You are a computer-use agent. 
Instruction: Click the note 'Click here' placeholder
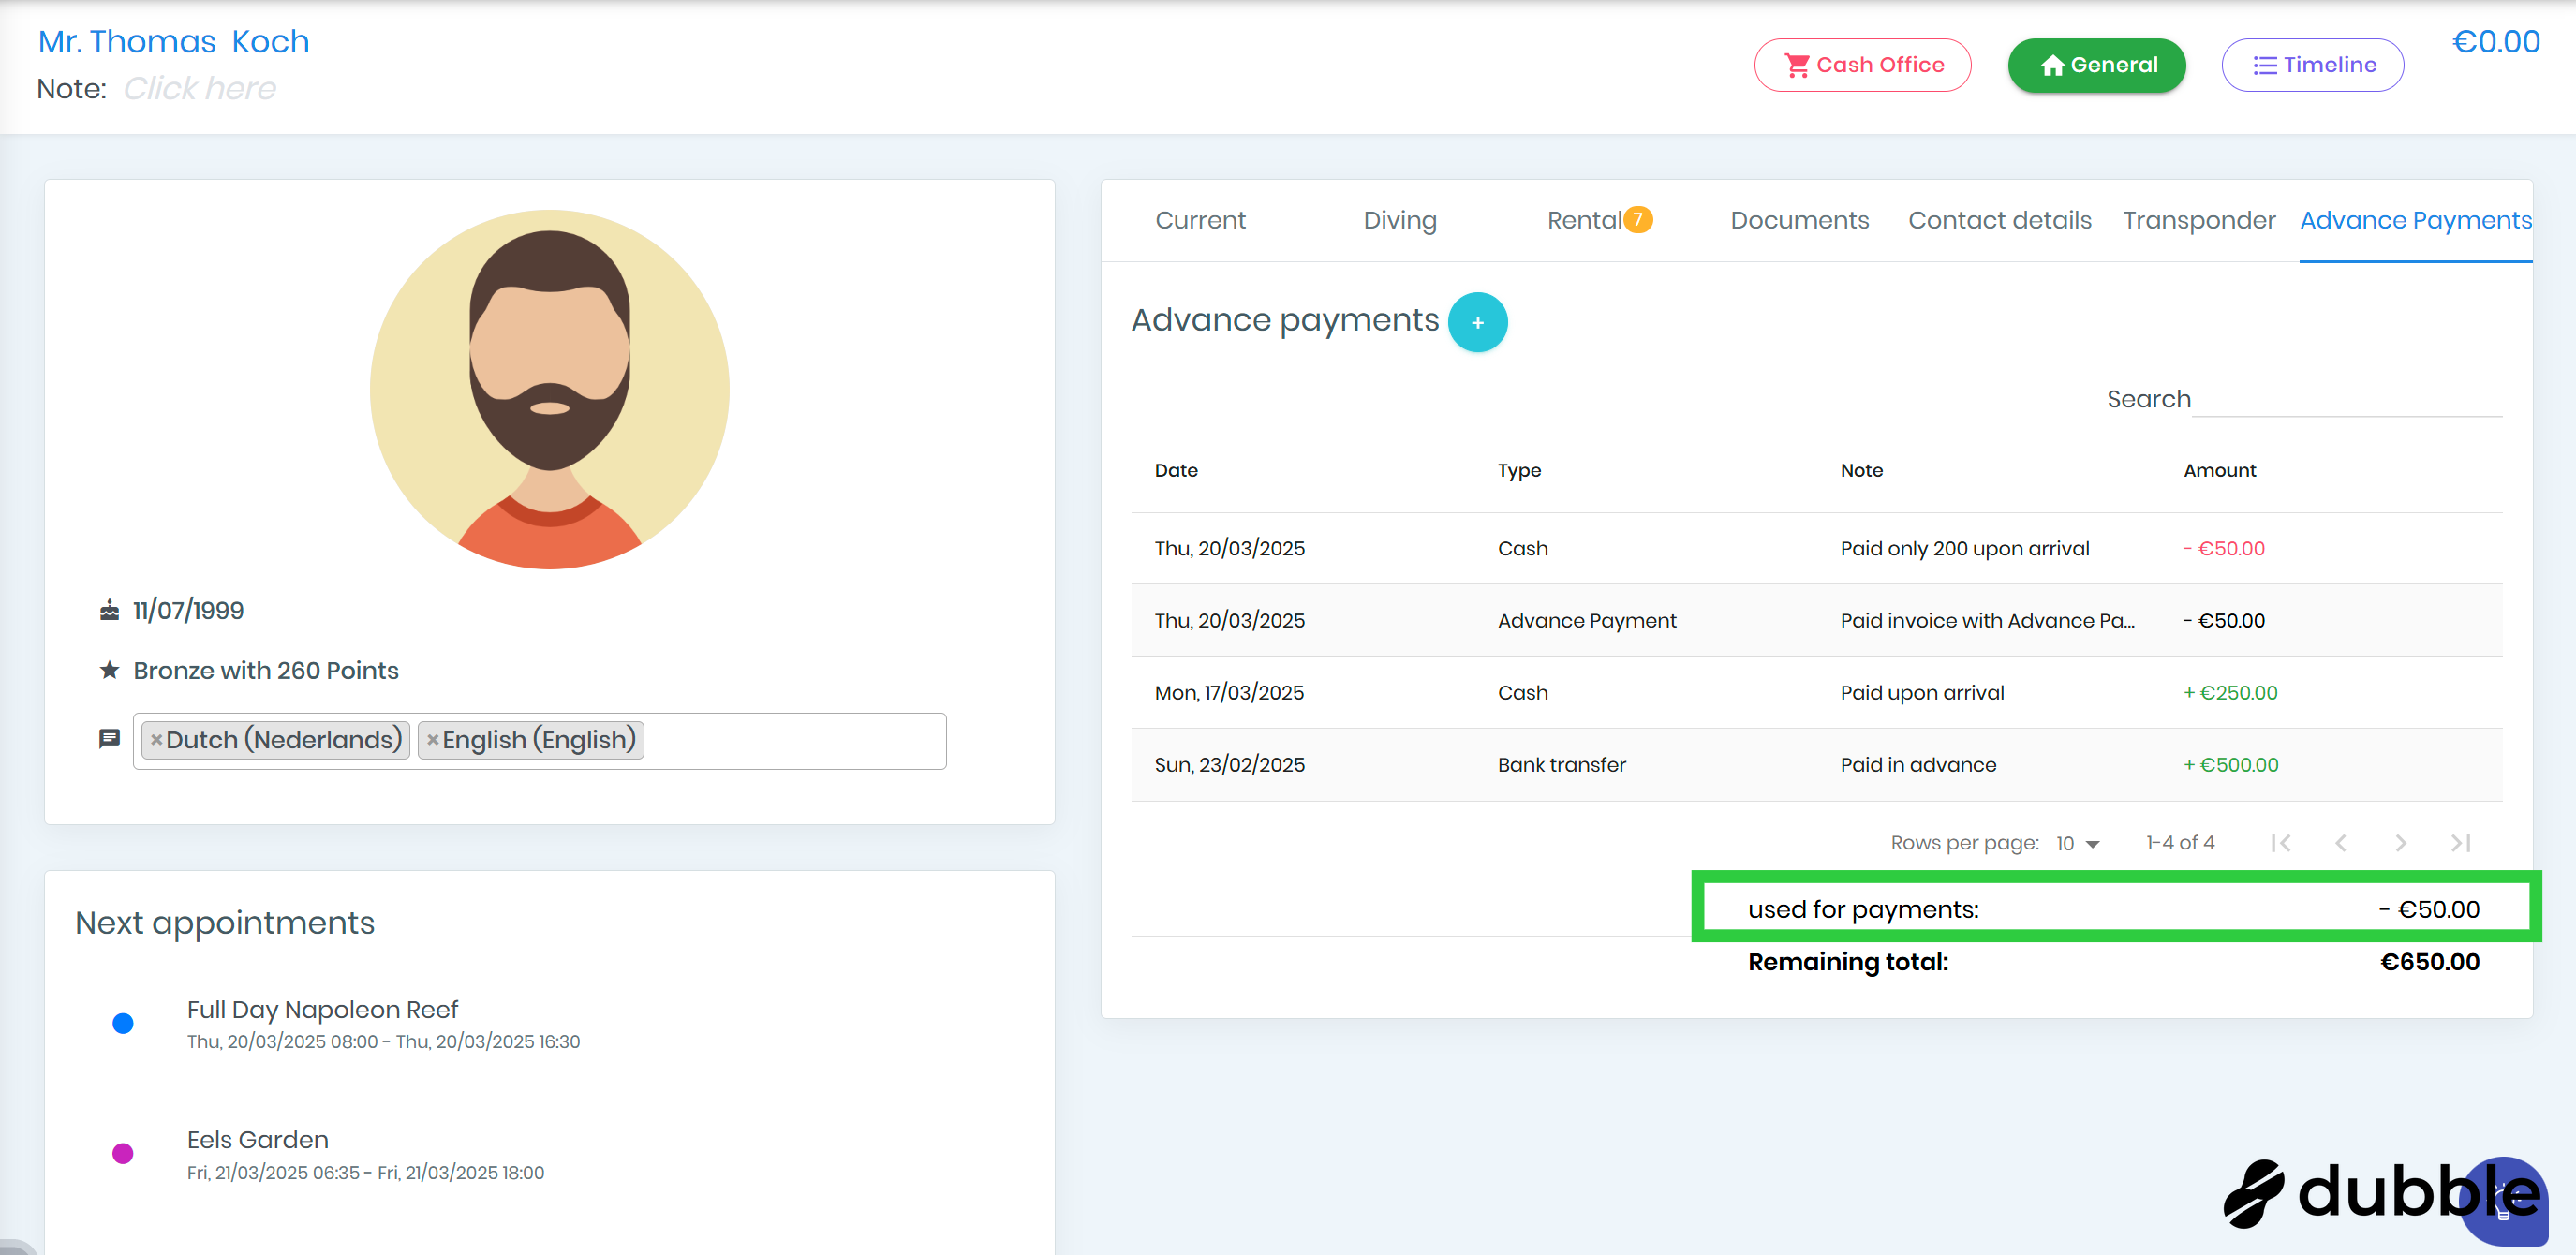(x=199, y=89)
